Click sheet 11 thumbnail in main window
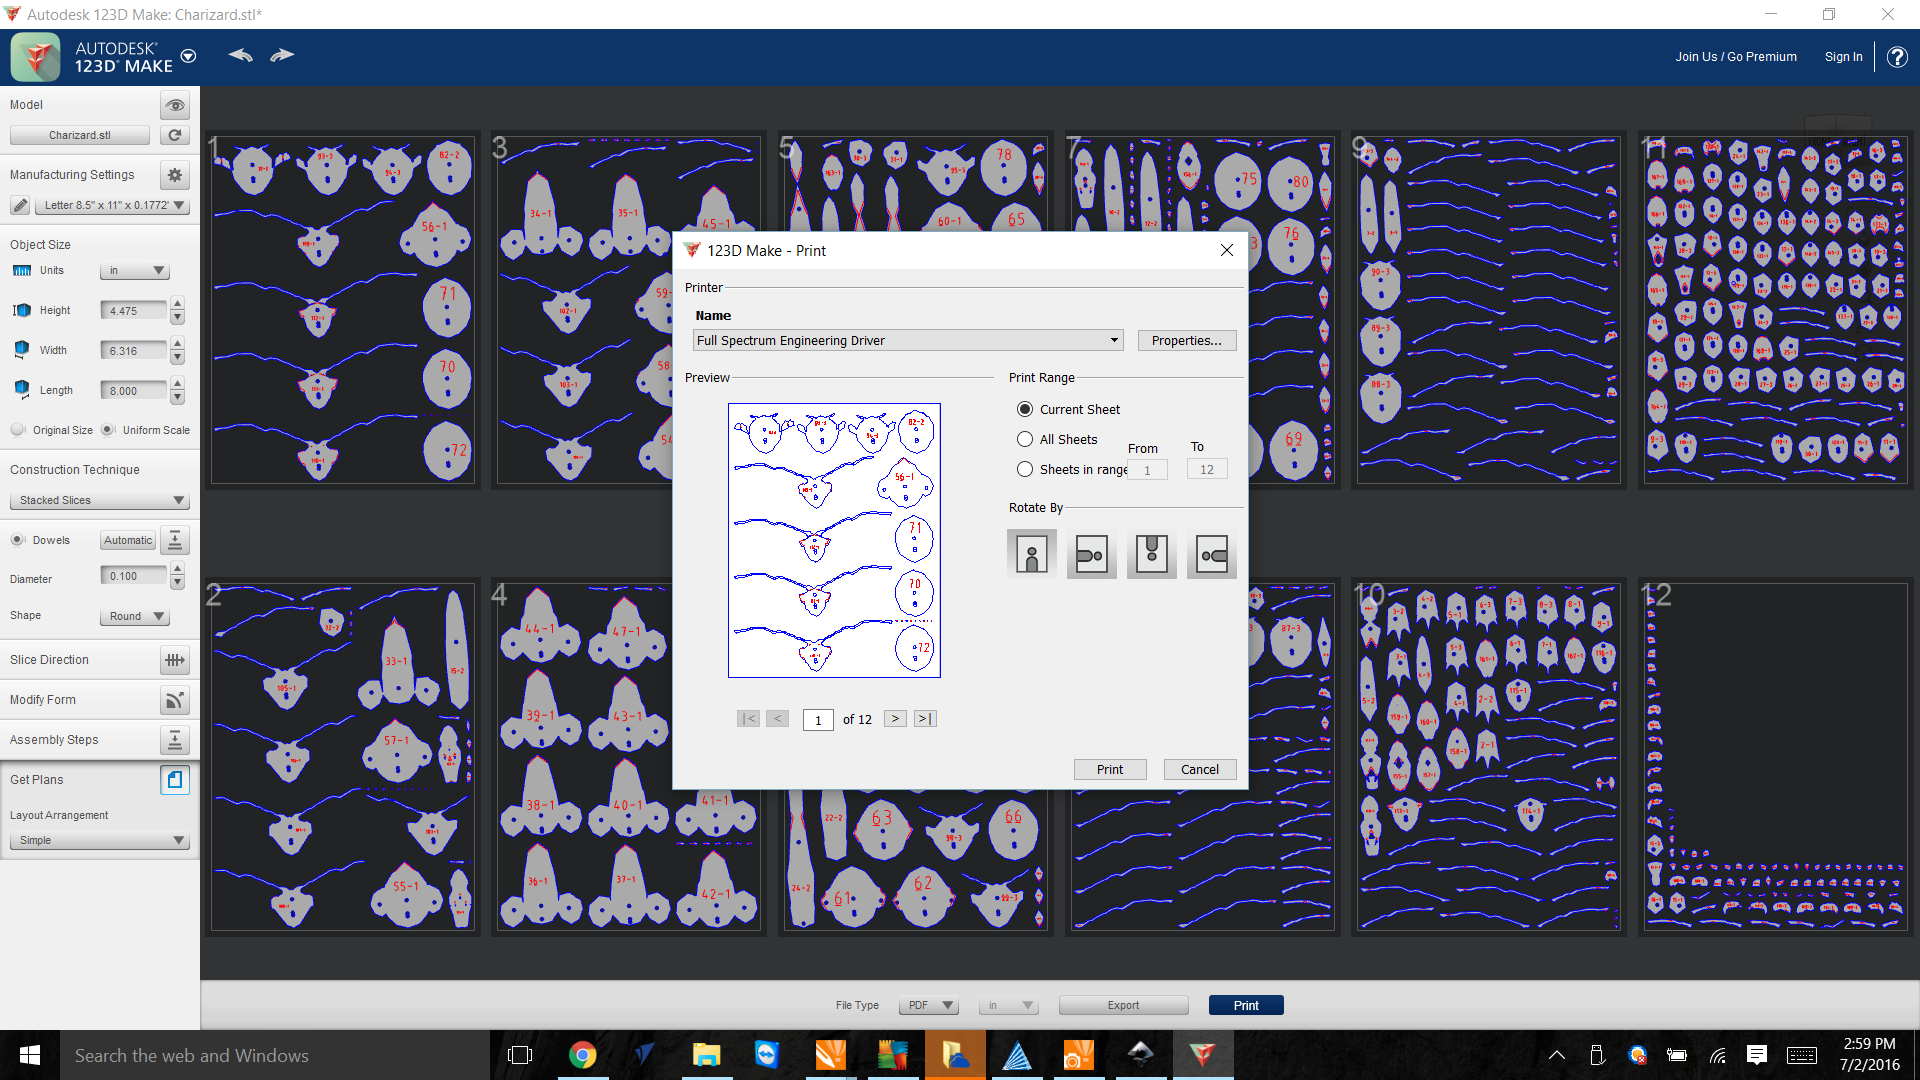 1776,310
